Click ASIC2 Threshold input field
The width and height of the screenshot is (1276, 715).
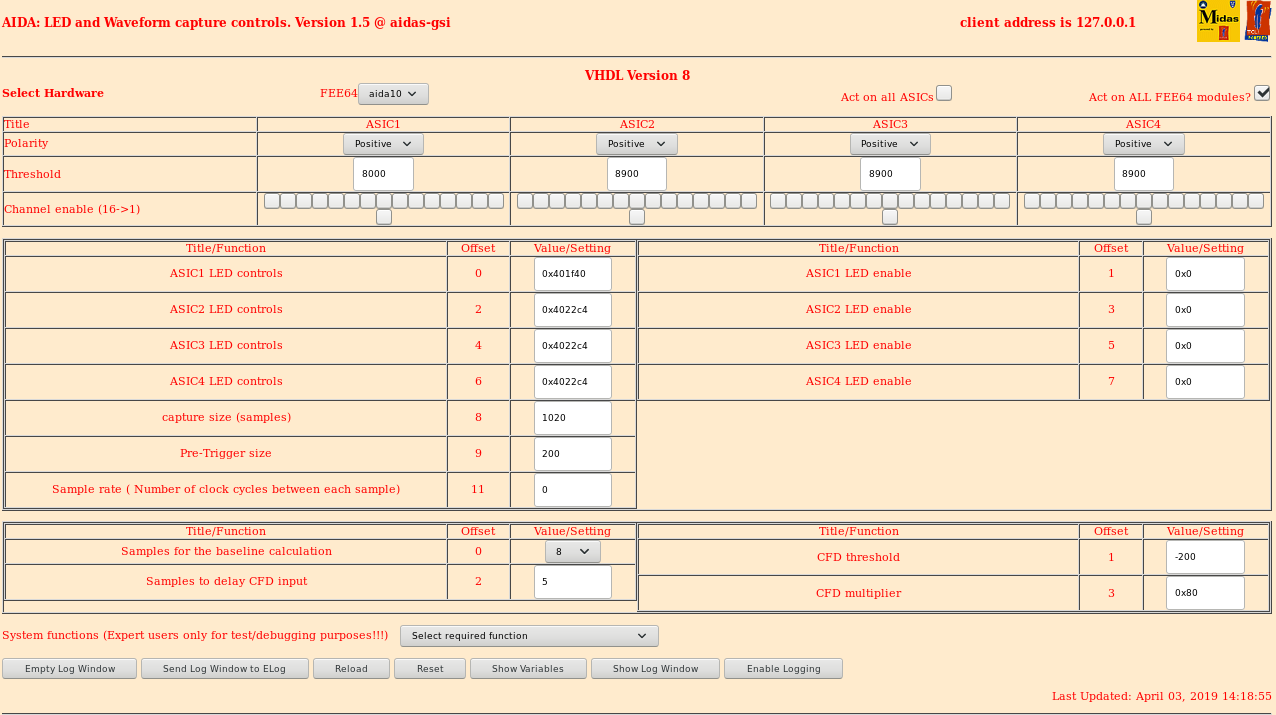[x=637, y=174]
